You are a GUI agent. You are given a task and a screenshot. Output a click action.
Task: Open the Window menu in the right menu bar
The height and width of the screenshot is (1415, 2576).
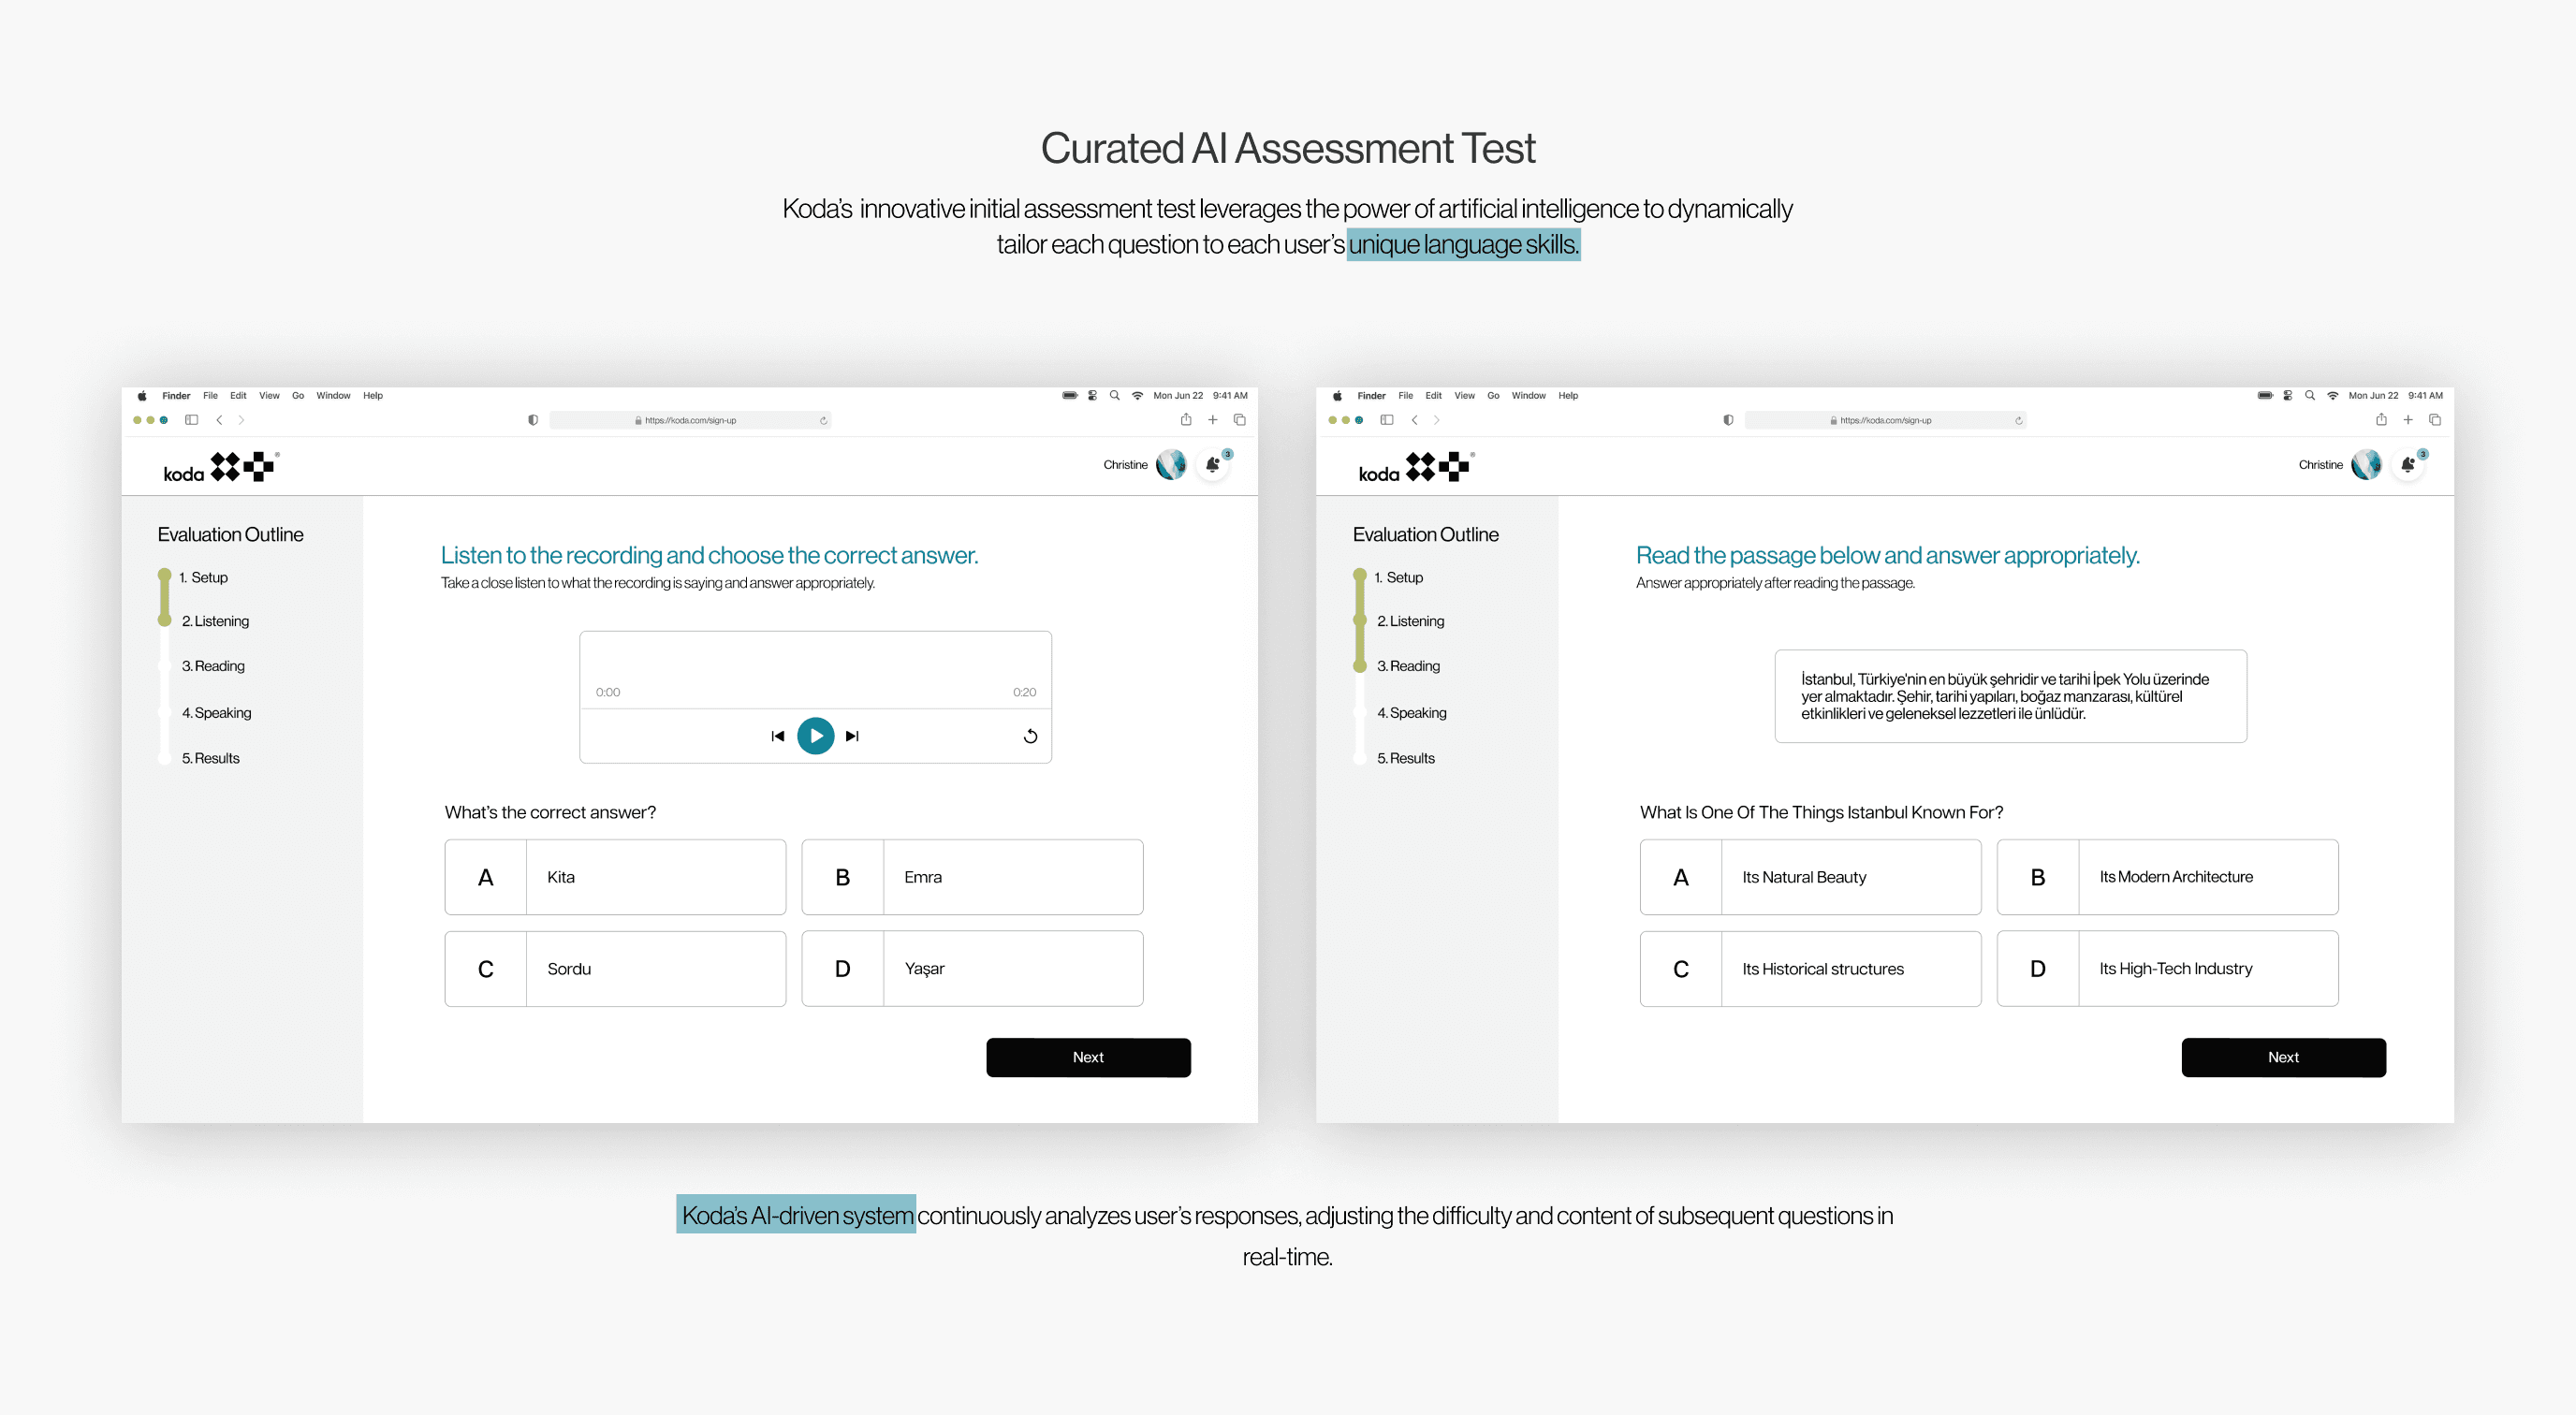pyautogui.click(x=1528, y=396)
